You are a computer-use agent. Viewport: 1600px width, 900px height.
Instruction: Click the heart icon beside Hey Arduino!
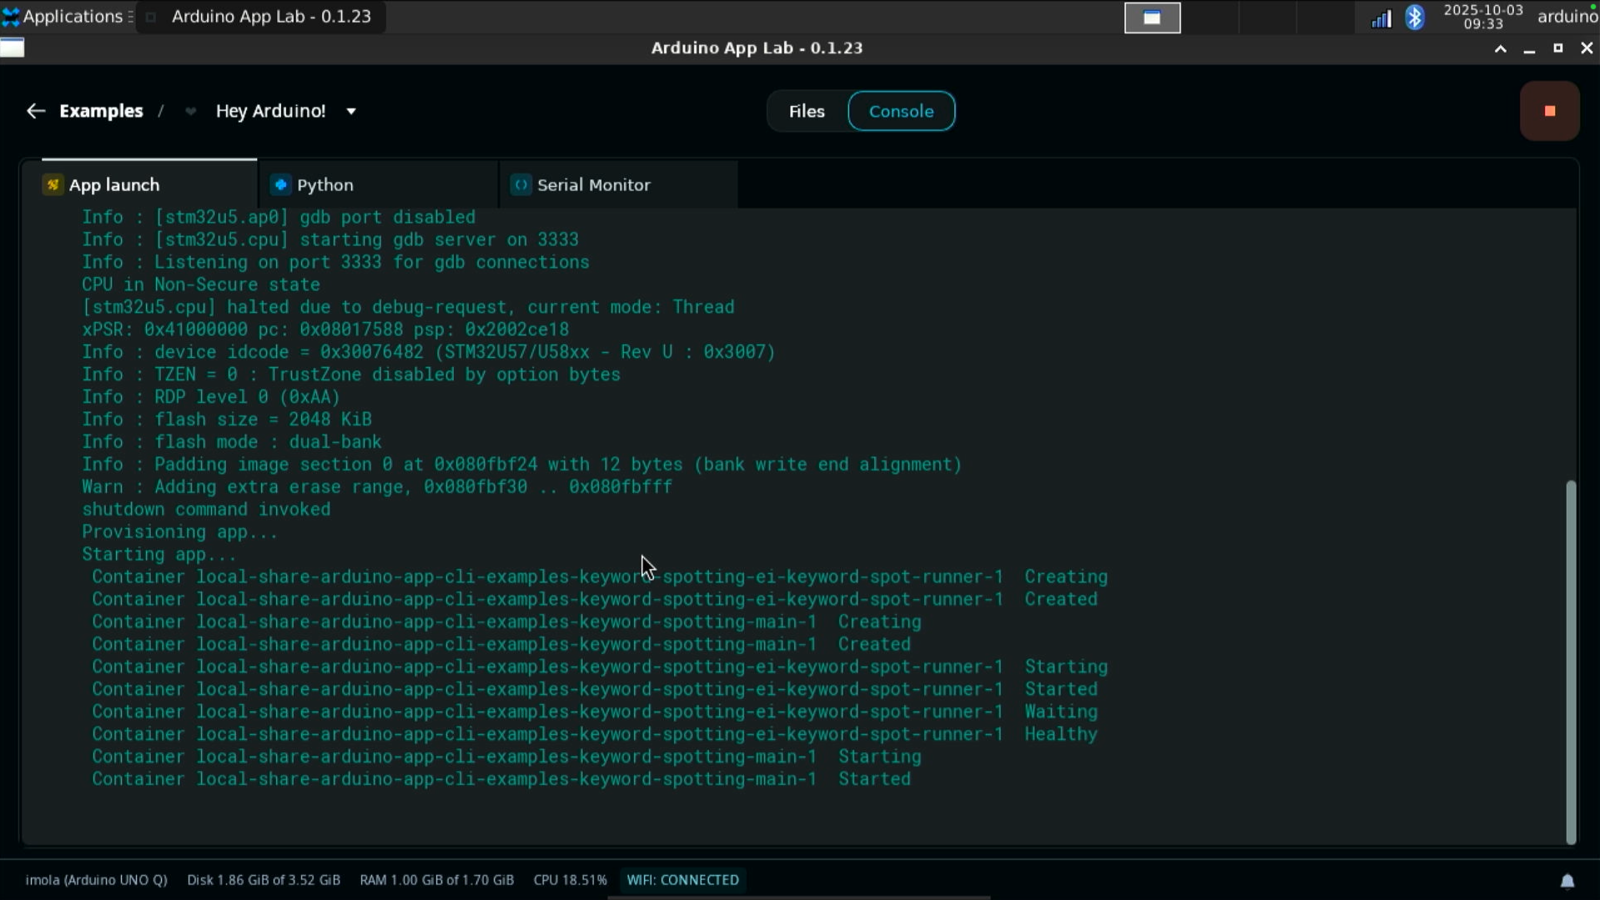click(190, 111)
